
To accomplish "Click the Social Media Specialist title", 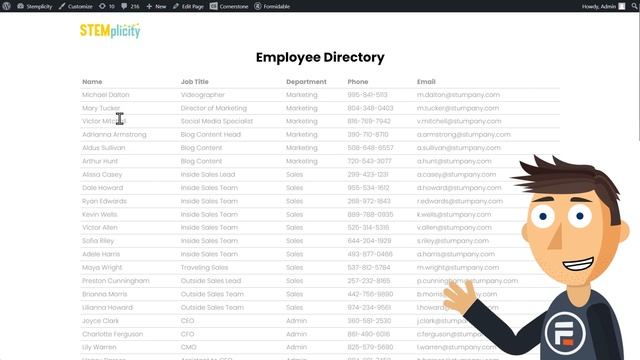I will 217,121.
